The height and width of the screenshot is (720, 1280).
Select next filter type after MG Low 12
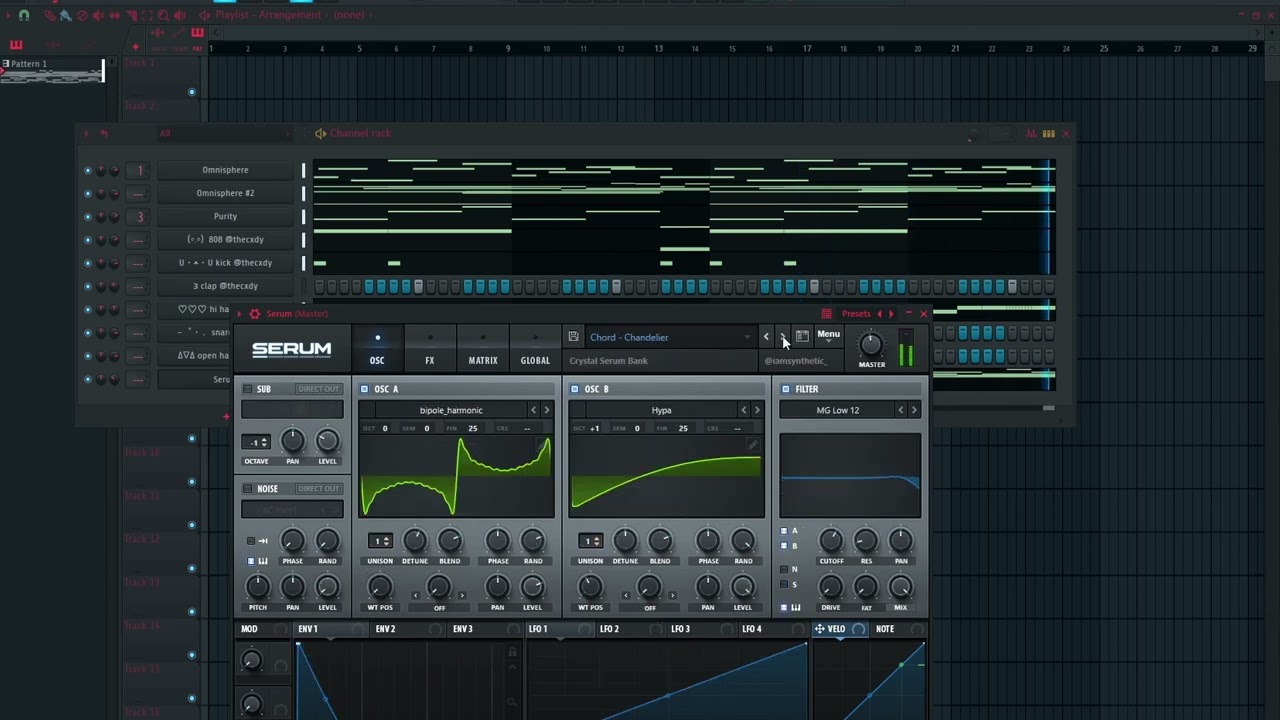click(x=913, y=410)
